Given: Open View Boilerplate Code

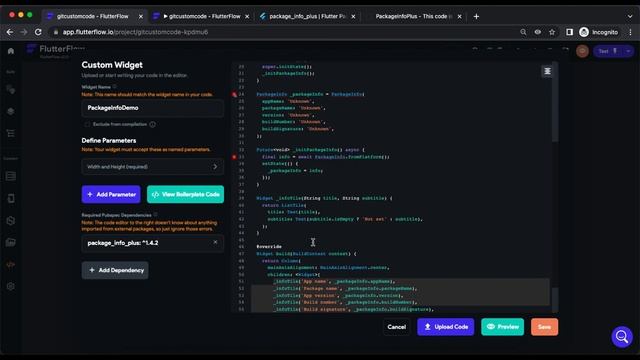Looking at the screenshot, I should (x=185, y=194).
